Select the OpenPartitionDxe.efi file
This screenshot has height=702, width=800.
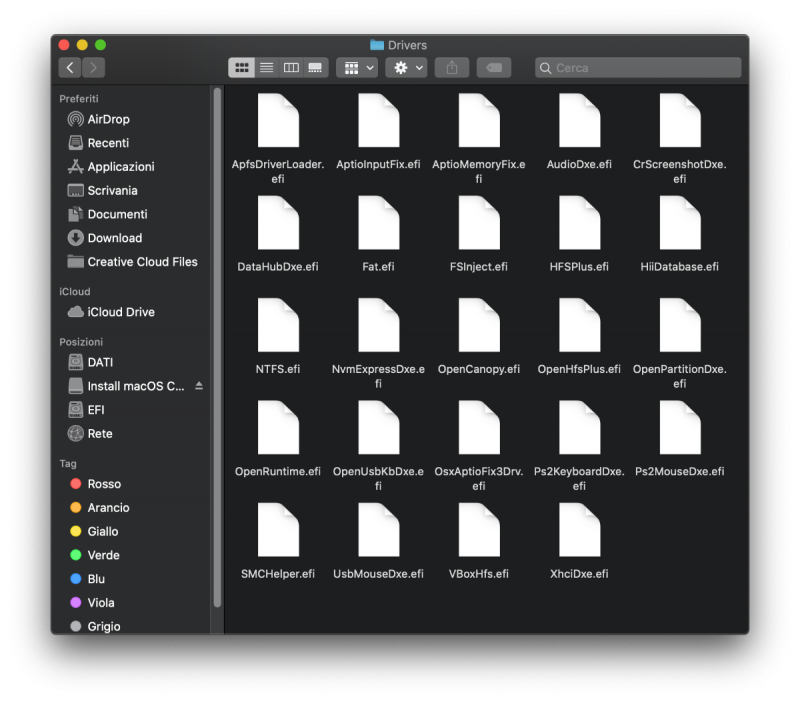point(680,343)
